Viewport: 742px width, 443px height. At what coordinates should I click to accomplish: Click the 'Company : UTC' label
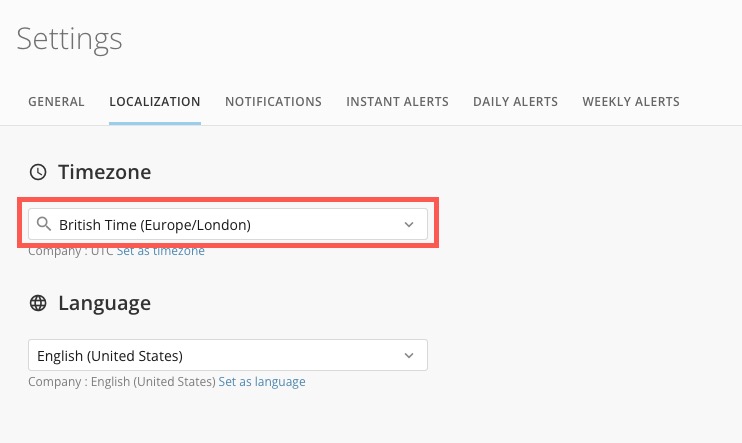(x=70, y=251)
